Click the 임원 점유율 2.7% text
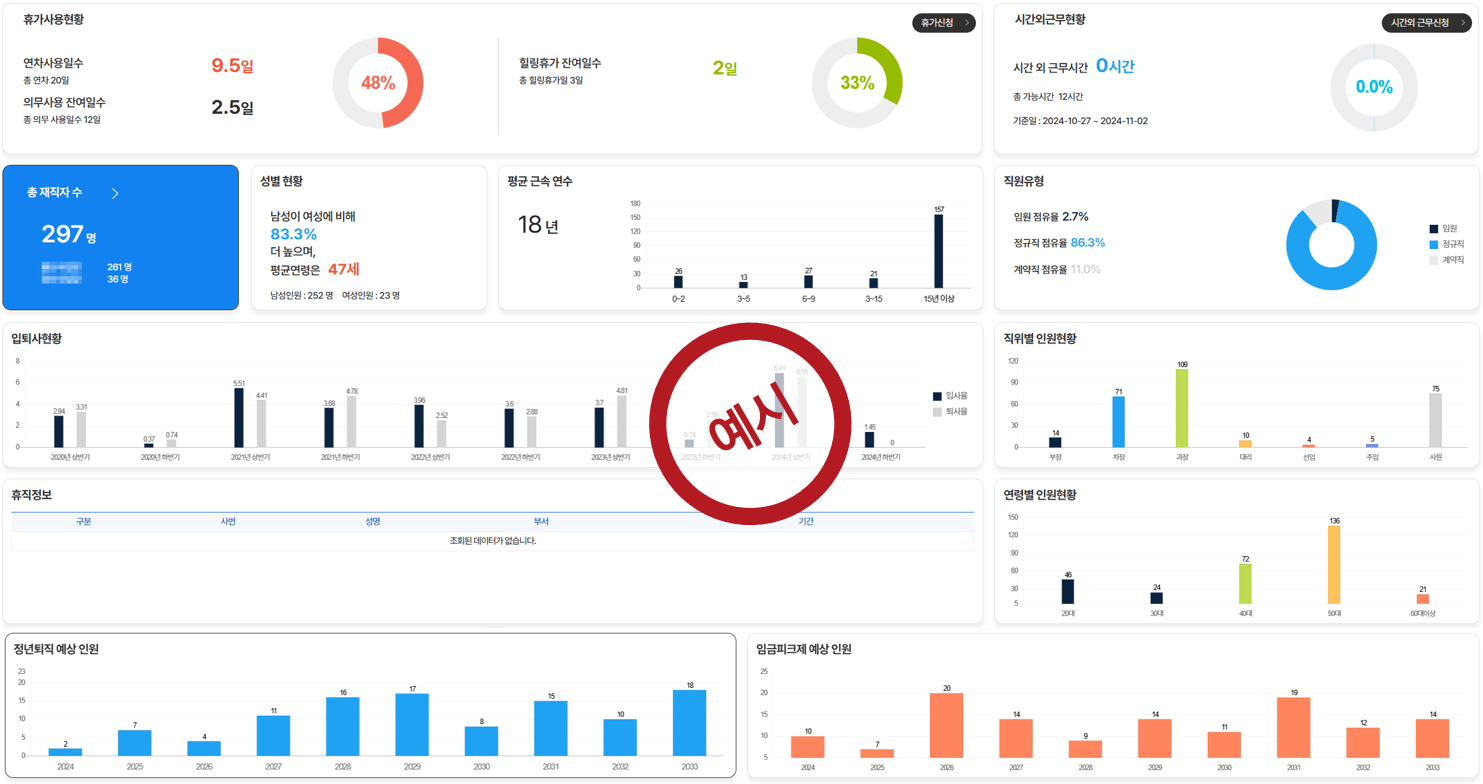The height and width of the screenshot is (784, 1483). pos(1051,217)
